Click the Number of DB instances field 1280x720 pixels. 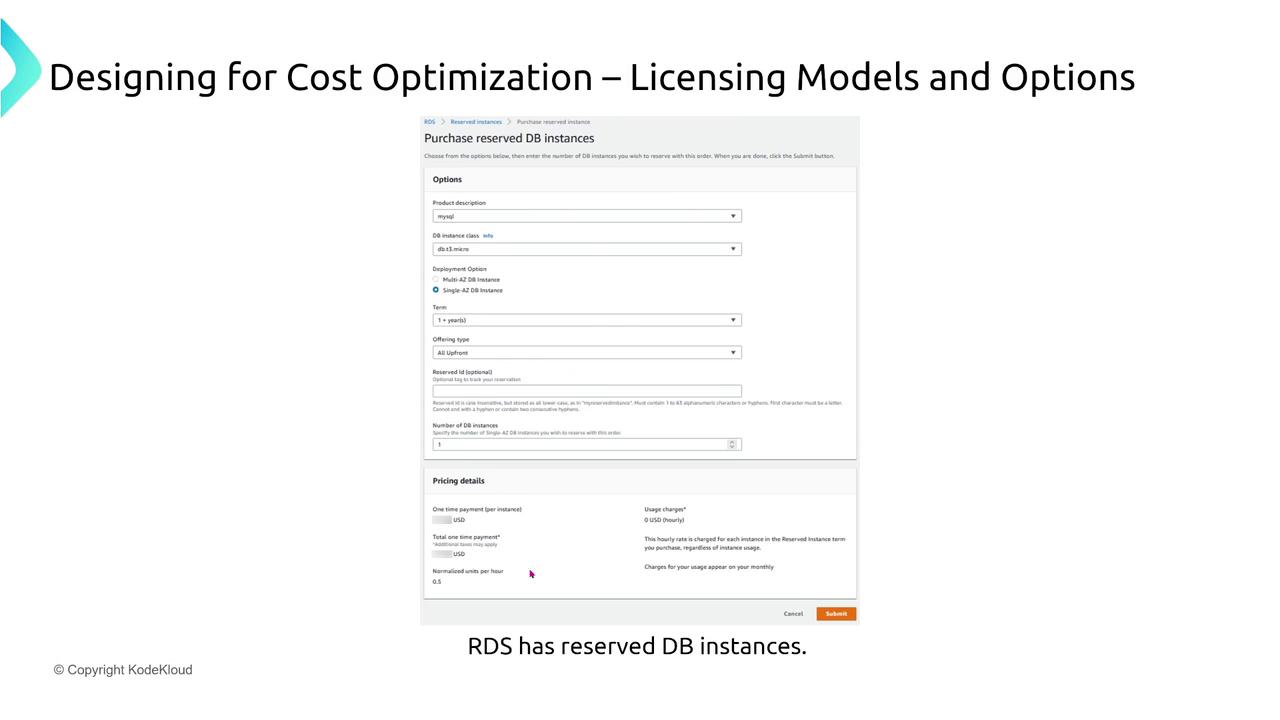pos(587,444)
